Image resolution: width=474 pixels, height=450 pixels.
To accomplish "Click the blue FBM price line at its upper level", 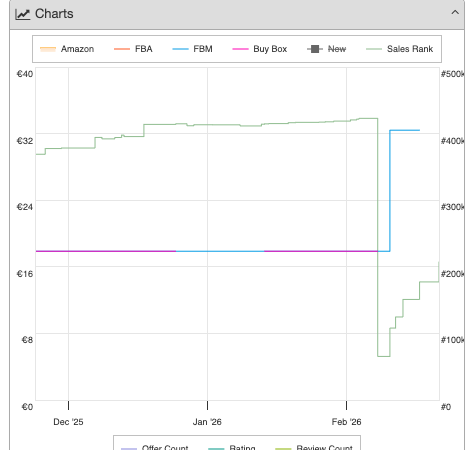I will point(405,130).
